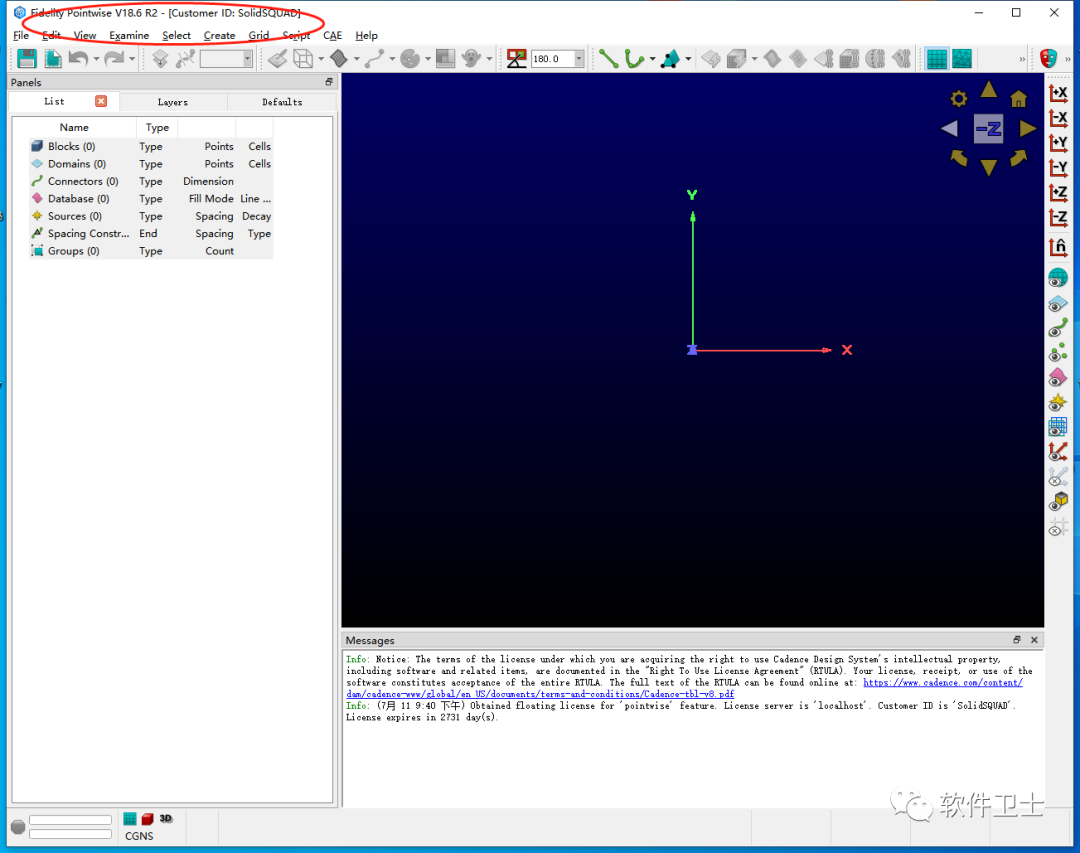Set view to -X axis
This screenshot has height=853, width=1080.
(x=1058, y=118)
